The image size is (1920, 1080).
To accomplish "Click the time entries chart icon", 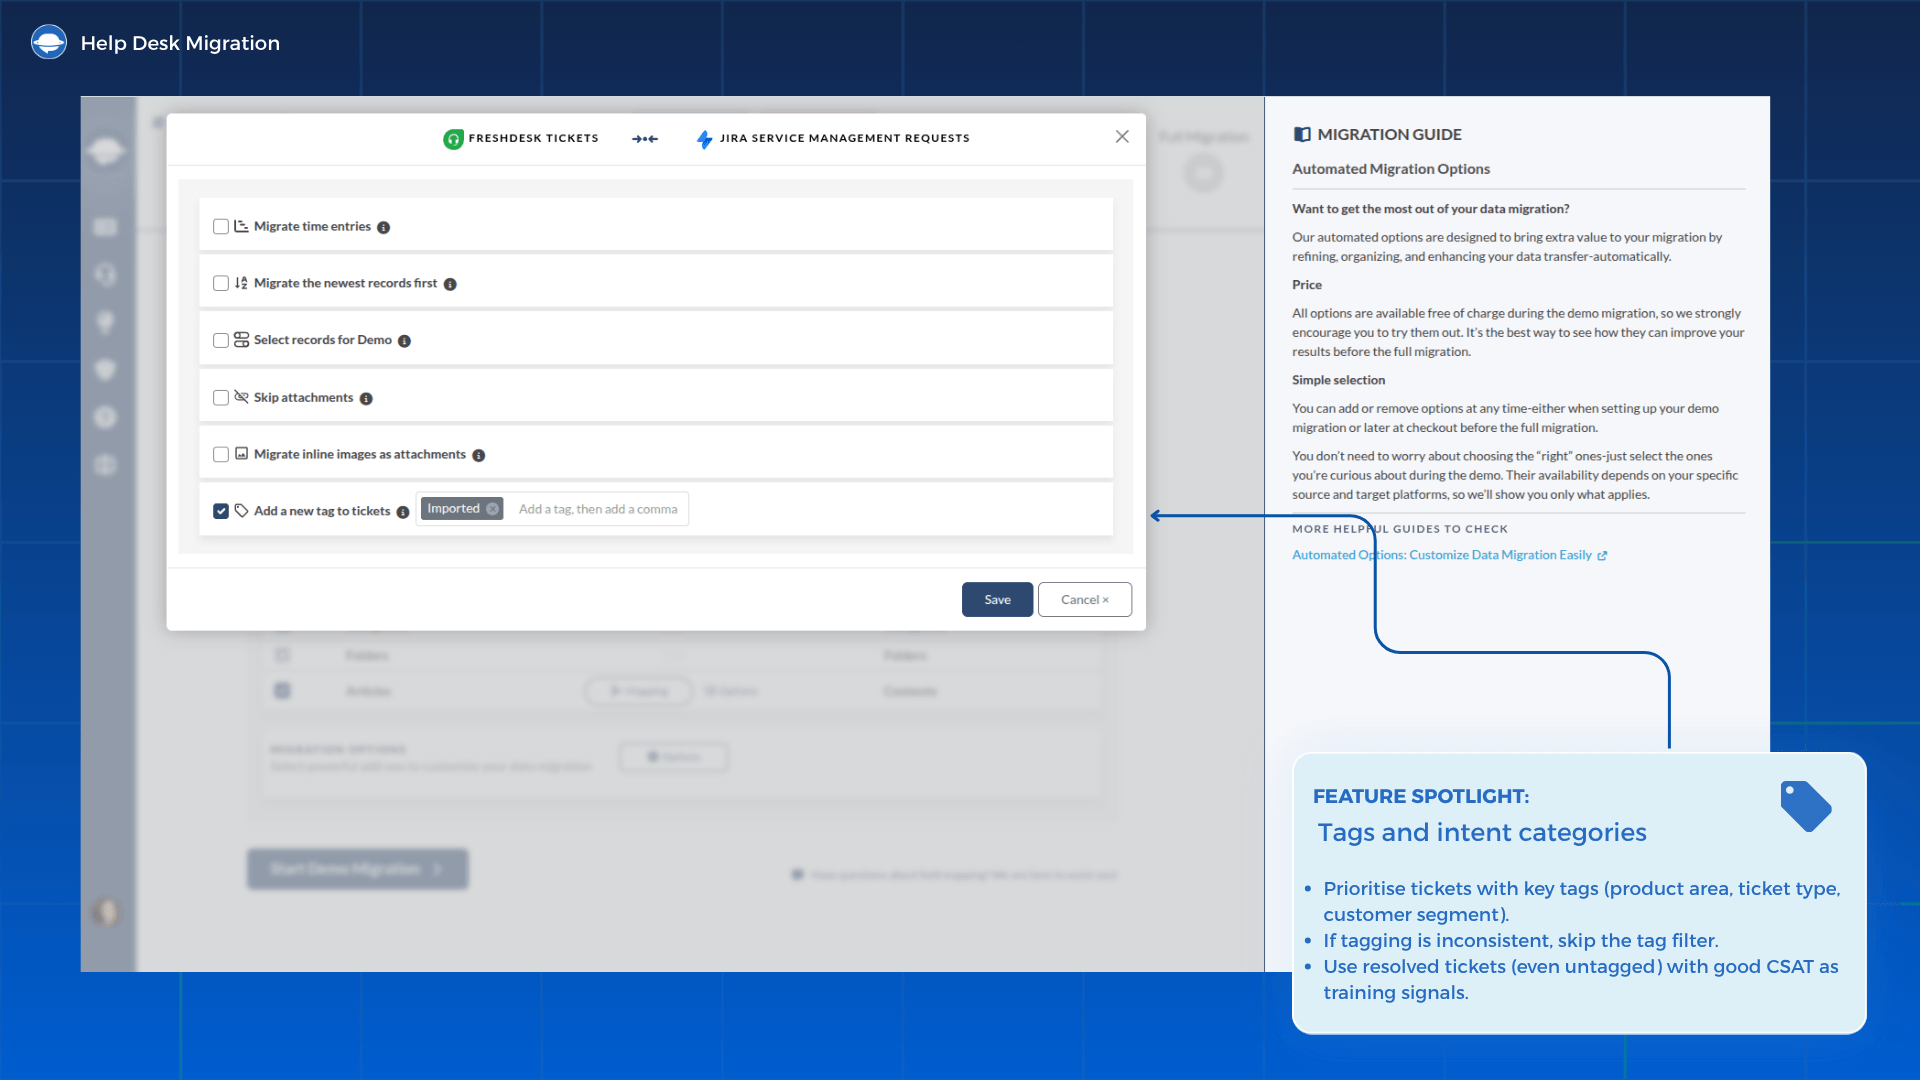I will pyautogui.click(x=241, y=227).
